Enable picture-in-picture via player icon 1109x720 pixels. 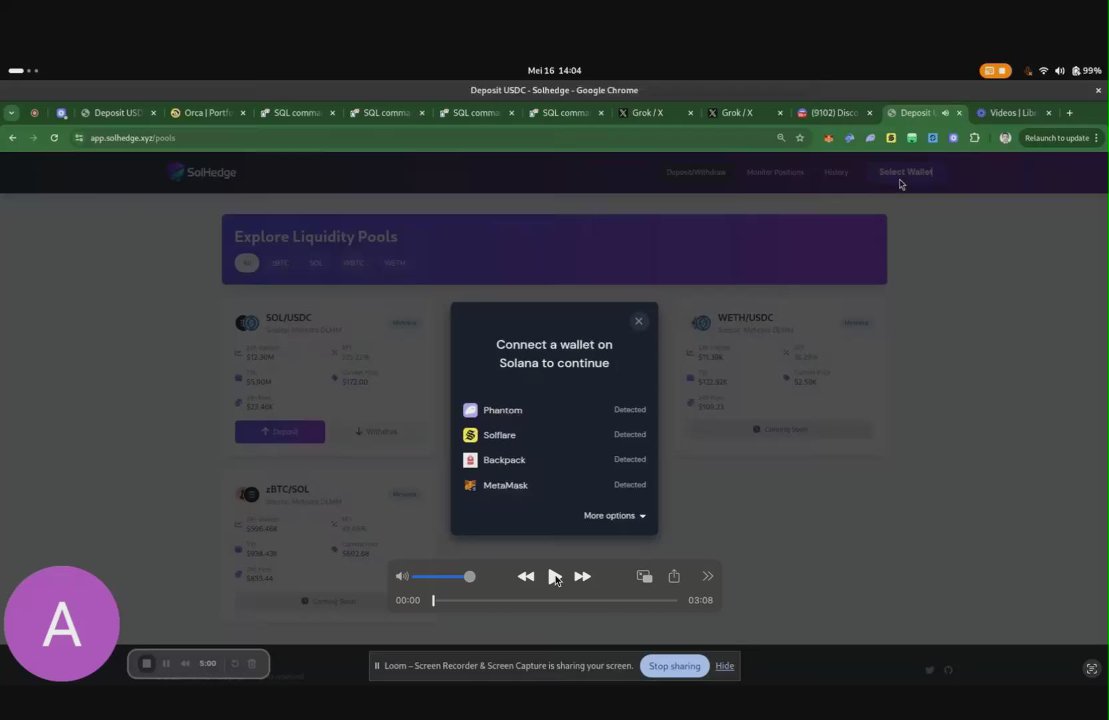pos(644,576)
